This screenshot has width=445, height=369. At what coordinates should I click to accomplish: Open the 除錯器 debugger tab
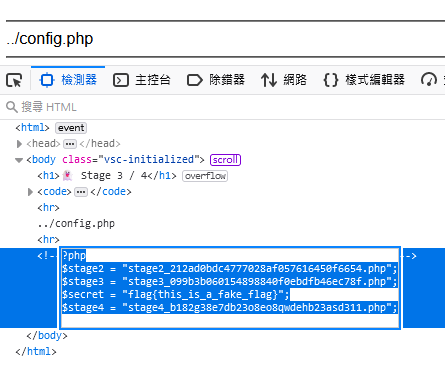click(x=216, y=80)
